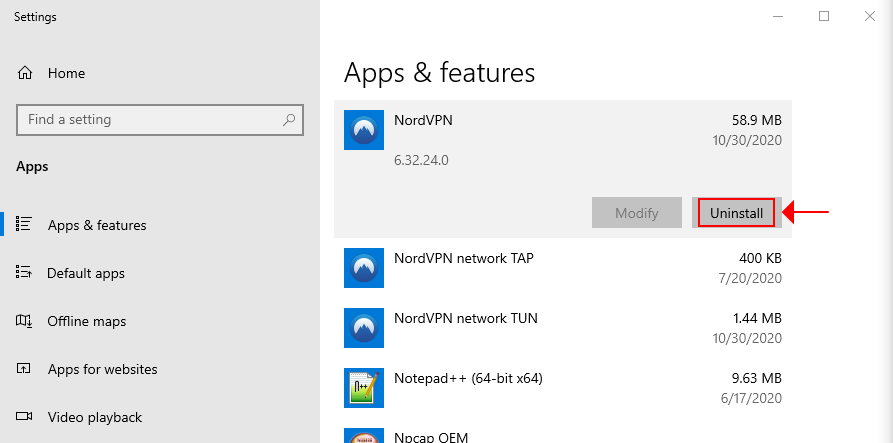Focus the Find a setting search field
893x443 pixels.
click(150, 120)
